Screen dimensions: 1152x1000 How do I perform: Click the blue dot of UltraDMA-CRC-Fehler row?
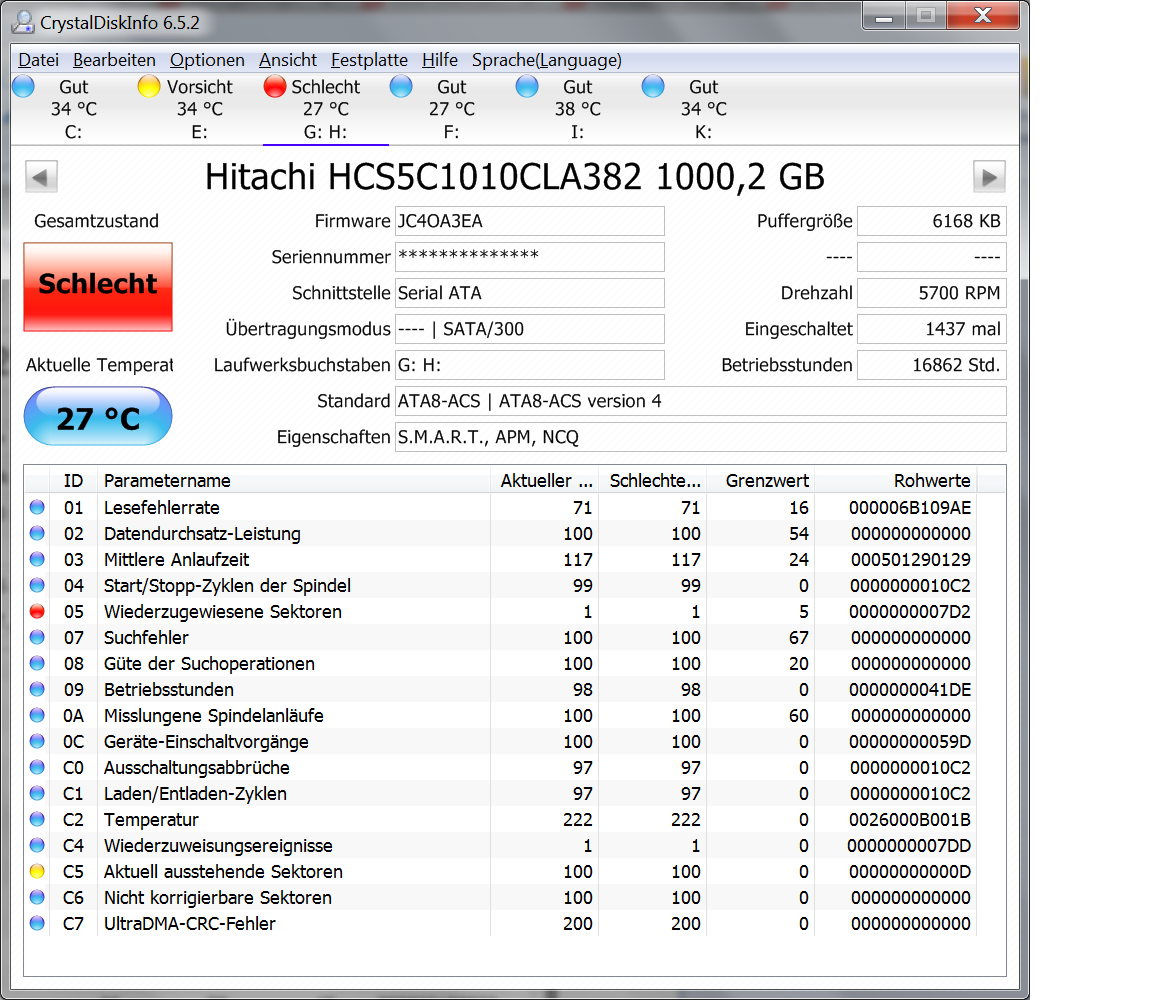coord(37,924)
